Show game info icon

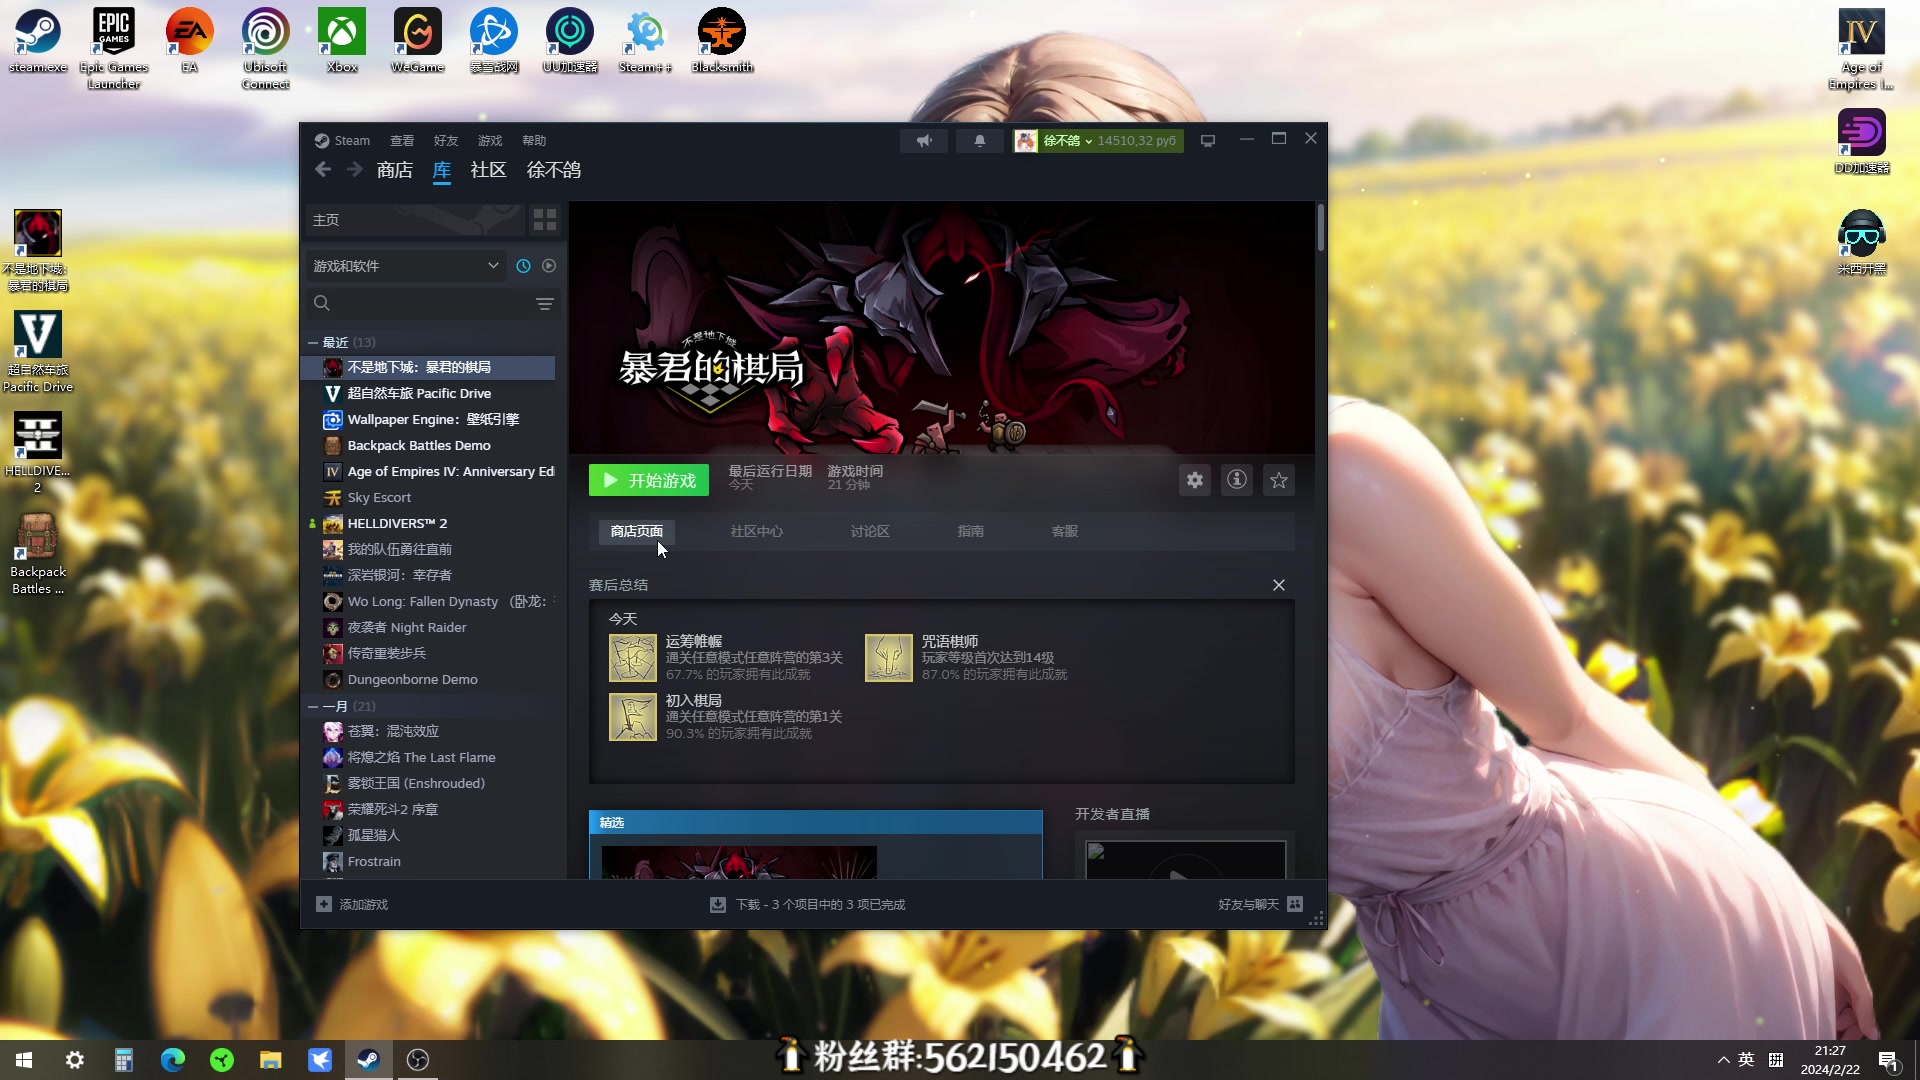(x=1237, y=480)
